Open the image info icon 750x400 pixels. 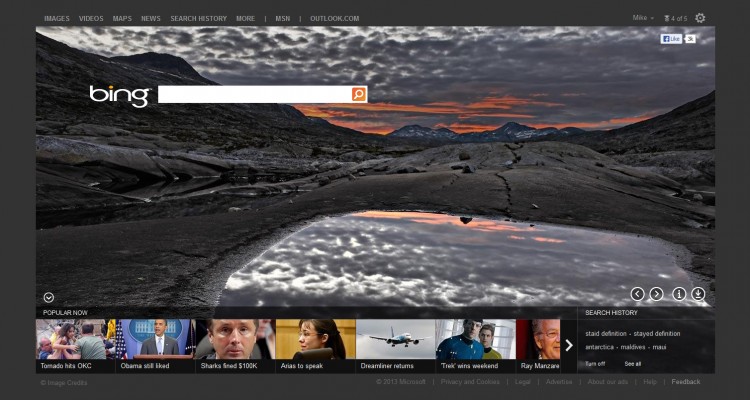[679, 294]
